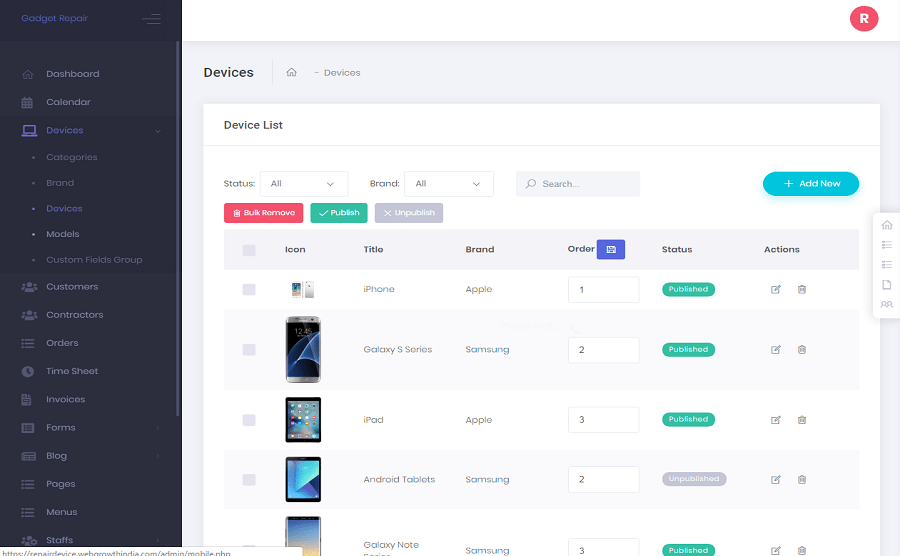The image size is (900, 556).
Task: Click the search magnifier icon
Action: (531, 184)
